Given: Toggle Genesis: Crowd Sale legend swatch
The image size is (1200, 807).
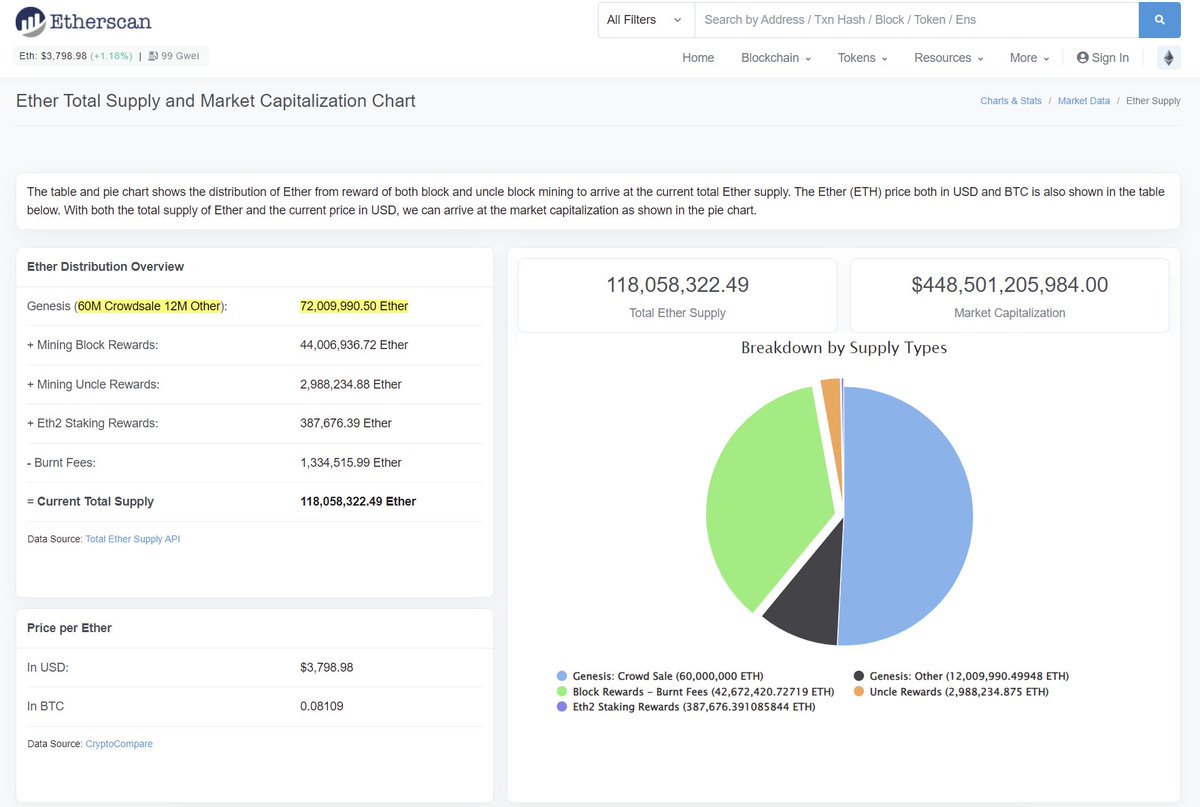Looking at the screenshot, I should 562,677.
